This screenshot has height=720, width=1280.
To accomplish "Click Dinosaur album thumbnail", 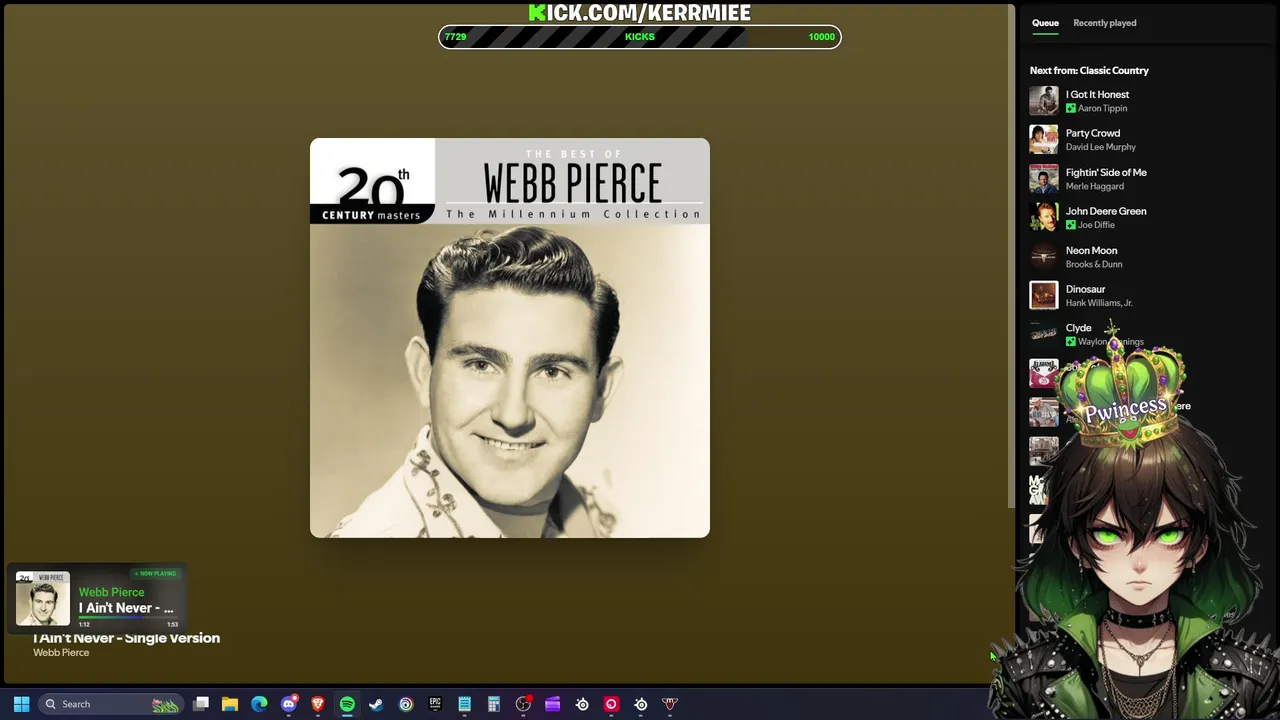I will click(1044, 295).
